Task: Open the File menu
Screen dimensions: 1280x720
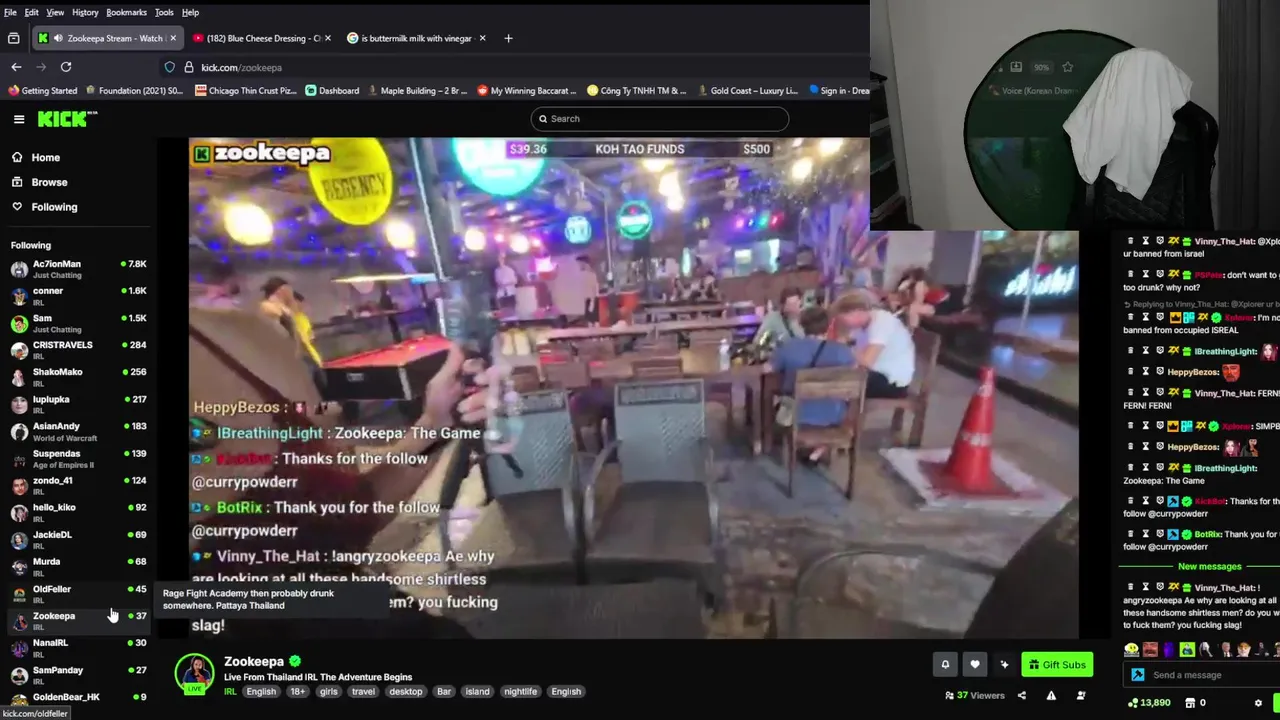Action: [x=10, y=12]
